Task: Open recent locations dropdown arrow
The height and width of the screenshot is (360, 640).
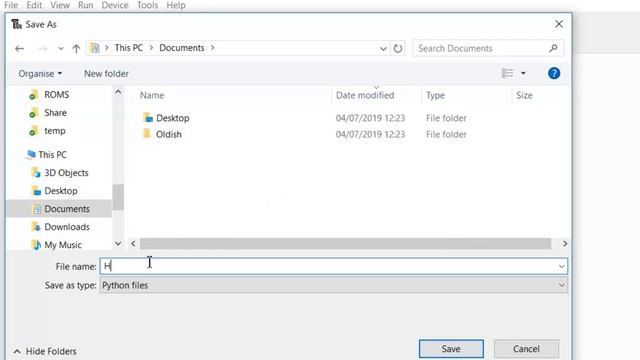Action: pyautogui.click(x=61, y=49)
